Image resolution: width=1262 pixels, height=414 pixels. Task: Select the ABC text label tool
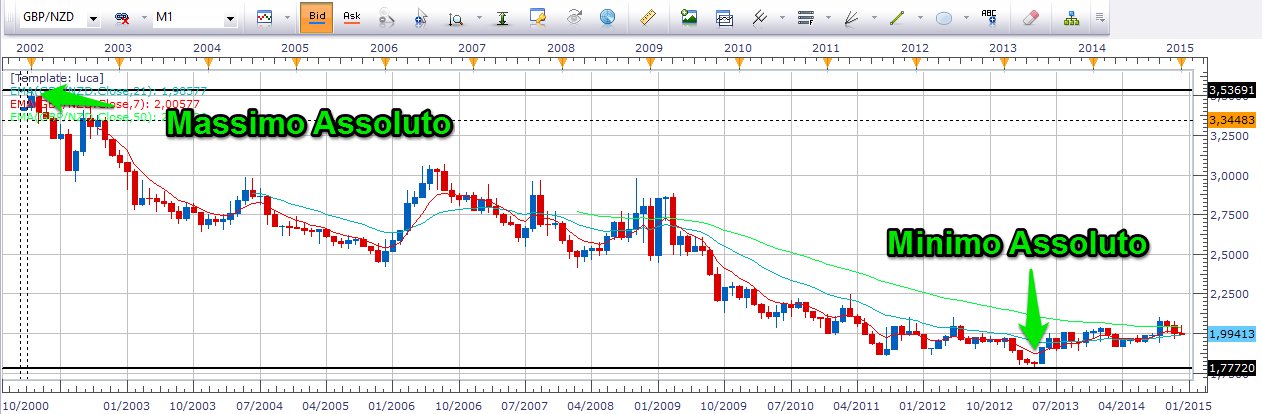[989, 17]
